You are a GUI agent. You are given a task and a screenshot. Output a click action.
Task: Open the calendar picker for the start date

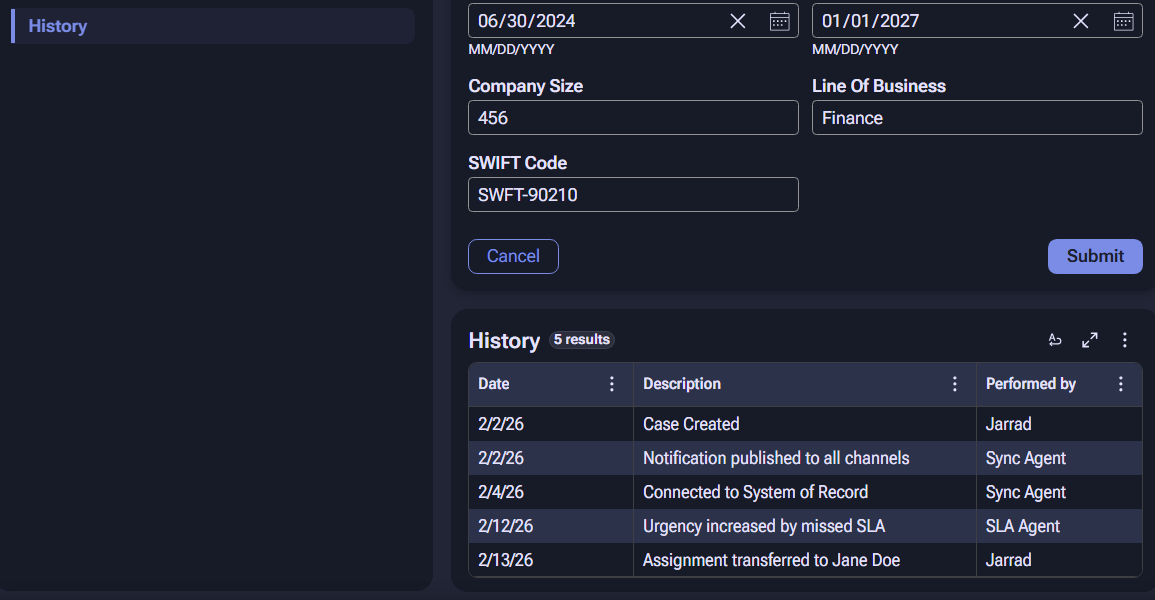point(780,20)
